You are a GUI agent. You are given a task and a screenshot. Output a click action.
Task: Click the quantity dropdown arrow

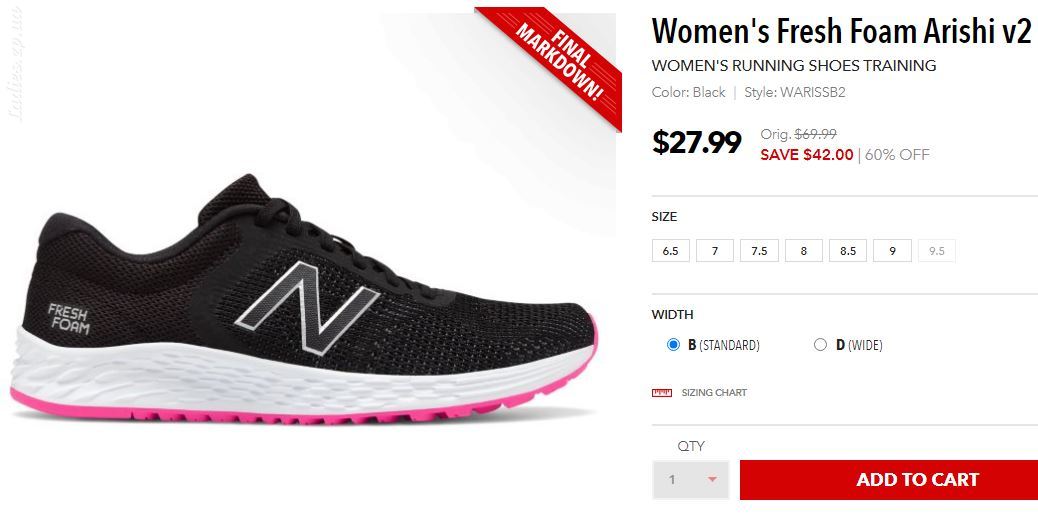click(x=712, y=479)
